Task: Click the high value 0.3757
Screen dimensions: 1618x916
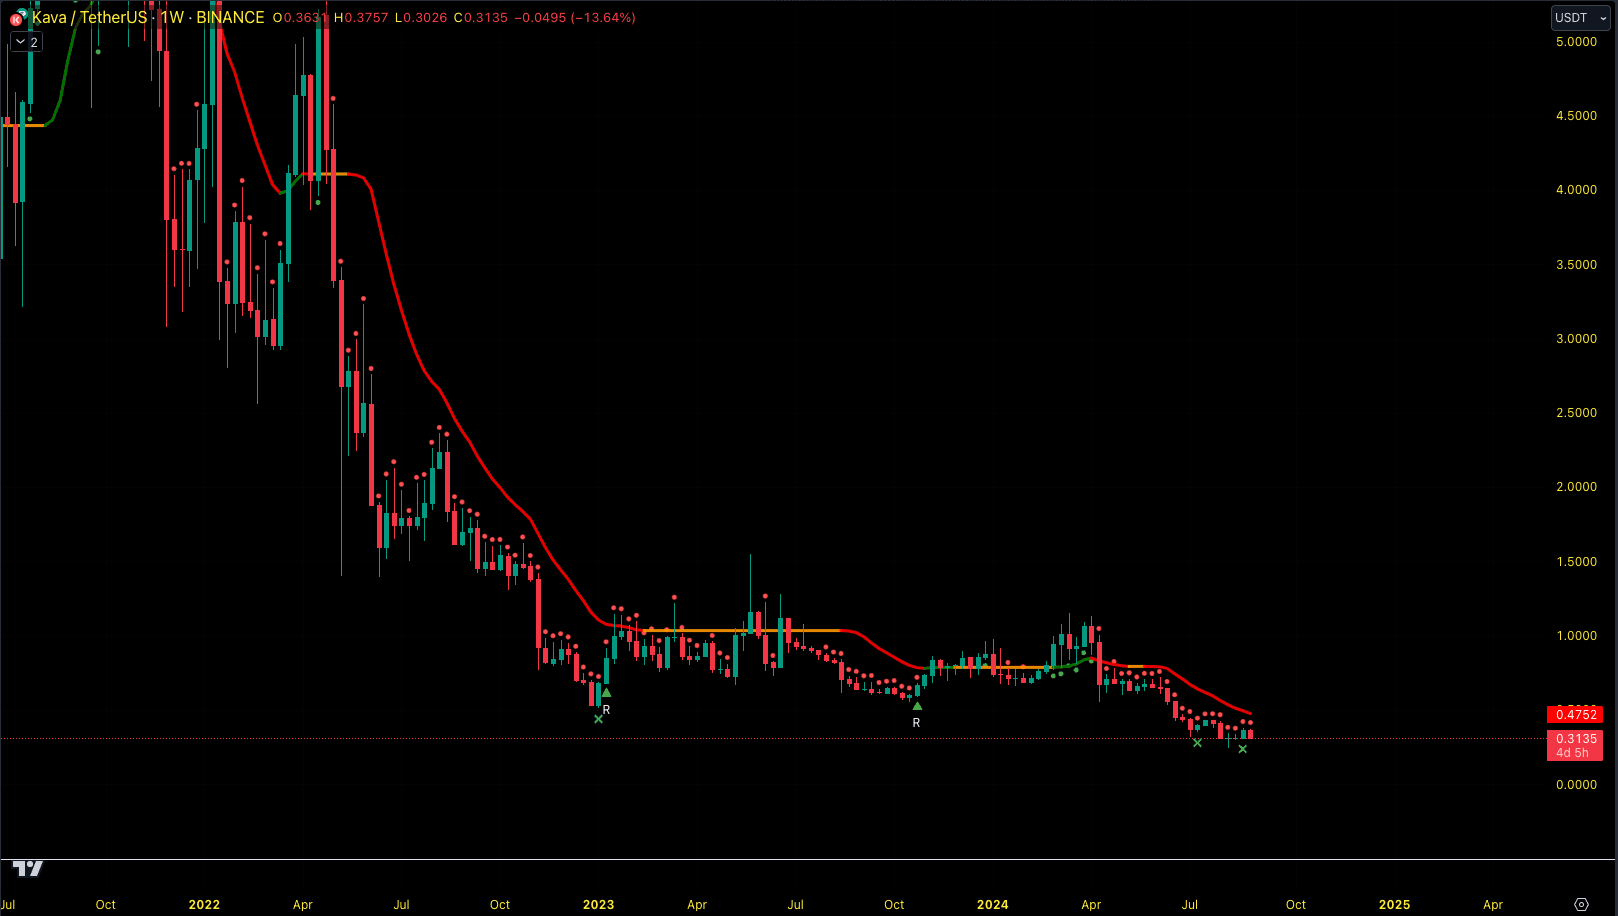Action: (x=365, y=18)
